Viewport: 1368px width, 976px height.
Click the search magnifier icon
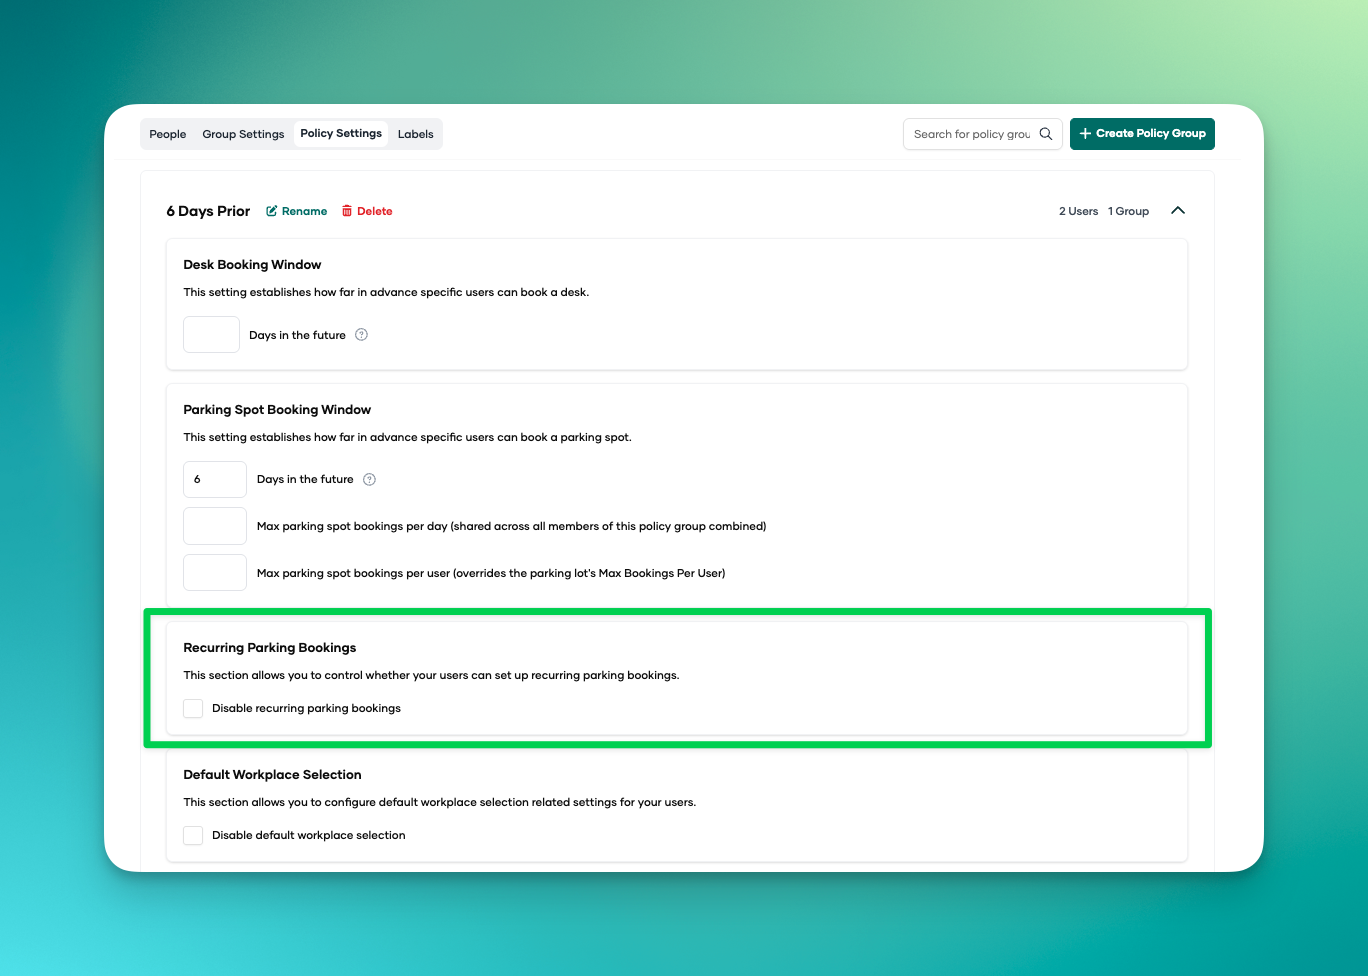point(1046,134)
